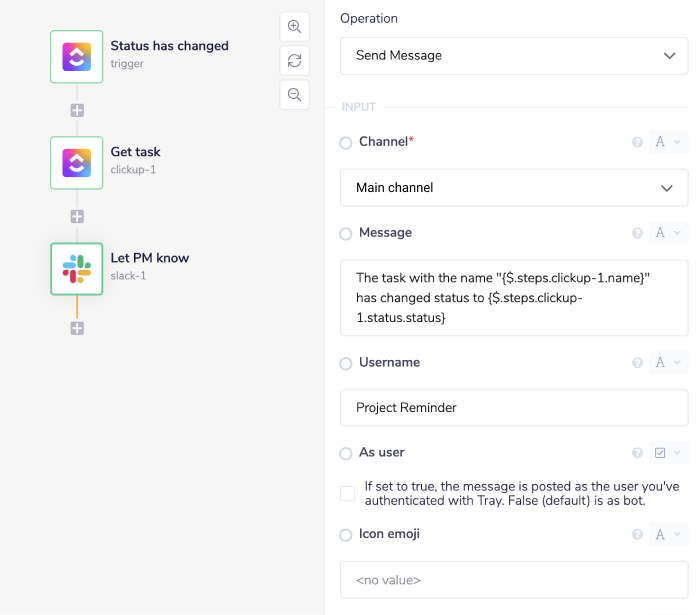The width and height of the screenshot is (700, 615).
Task: Select the radio circle beside Username
Action: [346, 364]
